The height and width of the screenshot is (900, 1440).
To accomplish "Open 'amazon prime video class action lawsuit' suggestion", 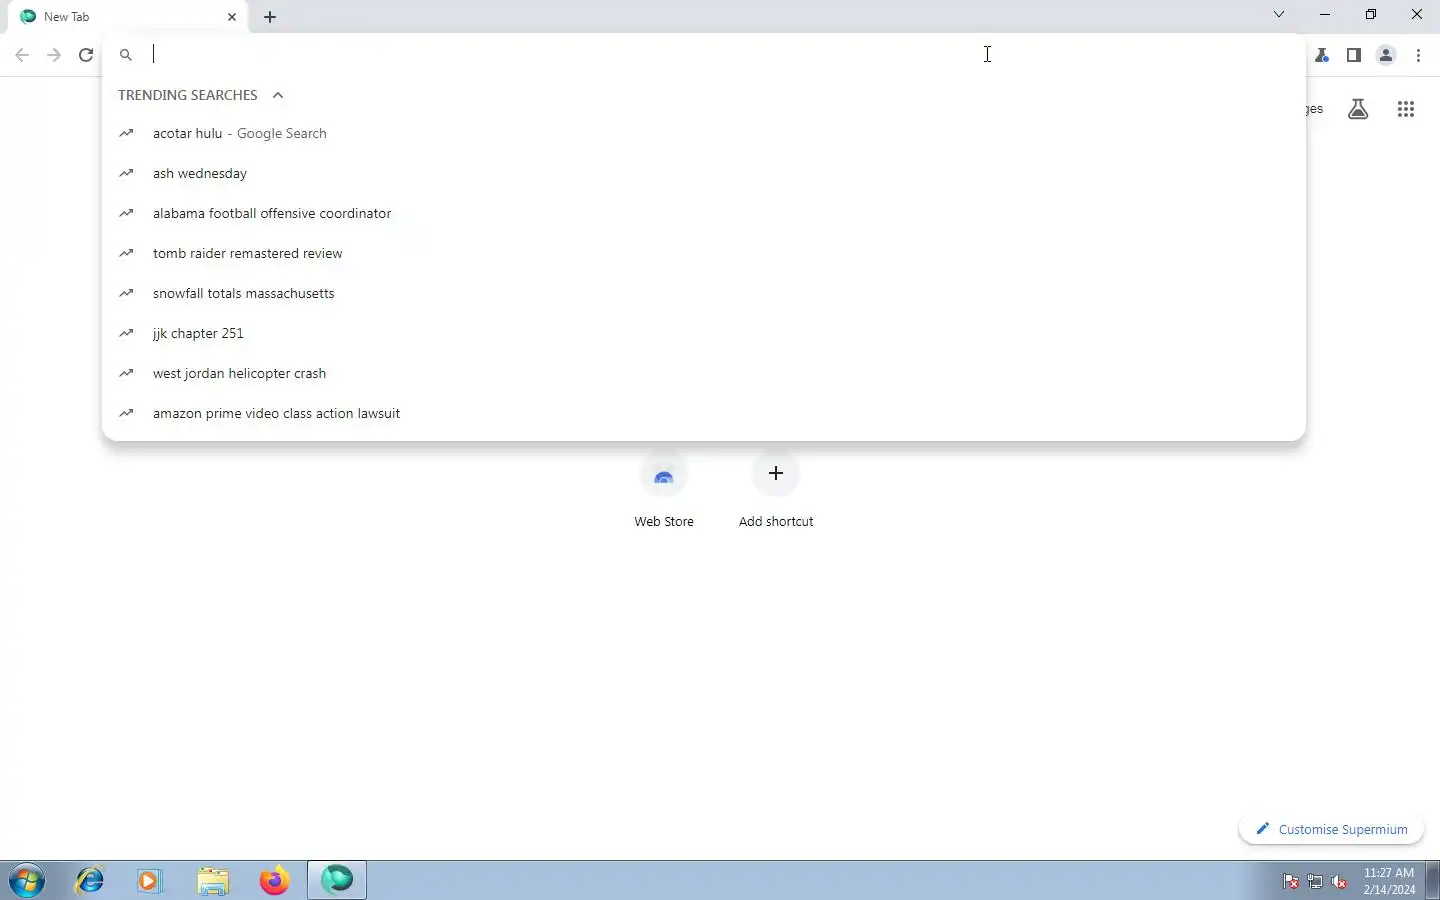I will (x=704, y=413).
